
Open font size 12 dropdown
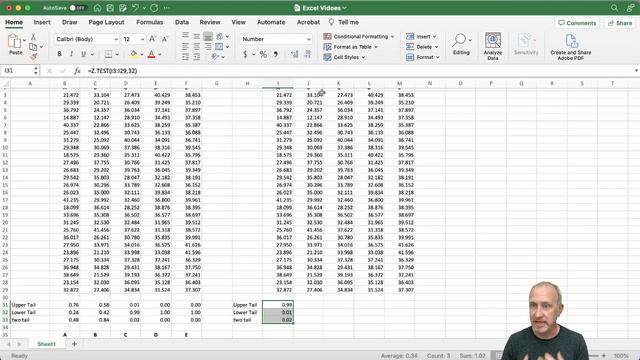click(142, 39)
